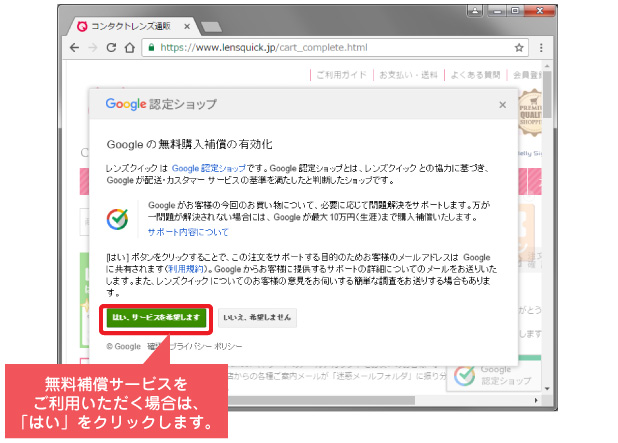The width and height of the screenshot is (618, 443).
Task: Open the プライバシー ポリシー footer link
Action: (205, 346)
